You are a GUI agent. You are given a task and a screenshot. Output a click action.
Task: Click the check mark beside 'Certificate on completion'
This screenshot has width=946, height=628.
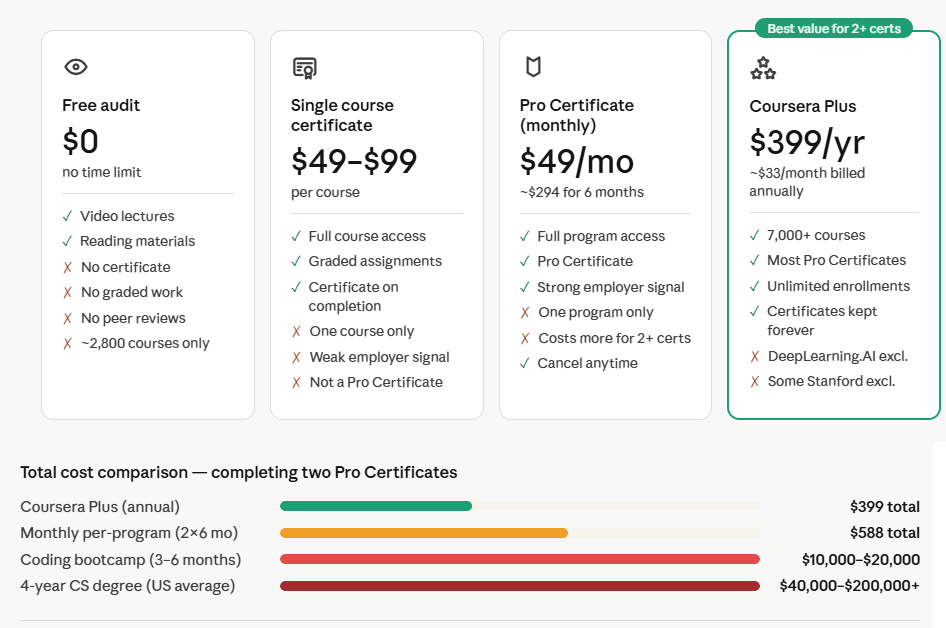[x=296, y=287]
